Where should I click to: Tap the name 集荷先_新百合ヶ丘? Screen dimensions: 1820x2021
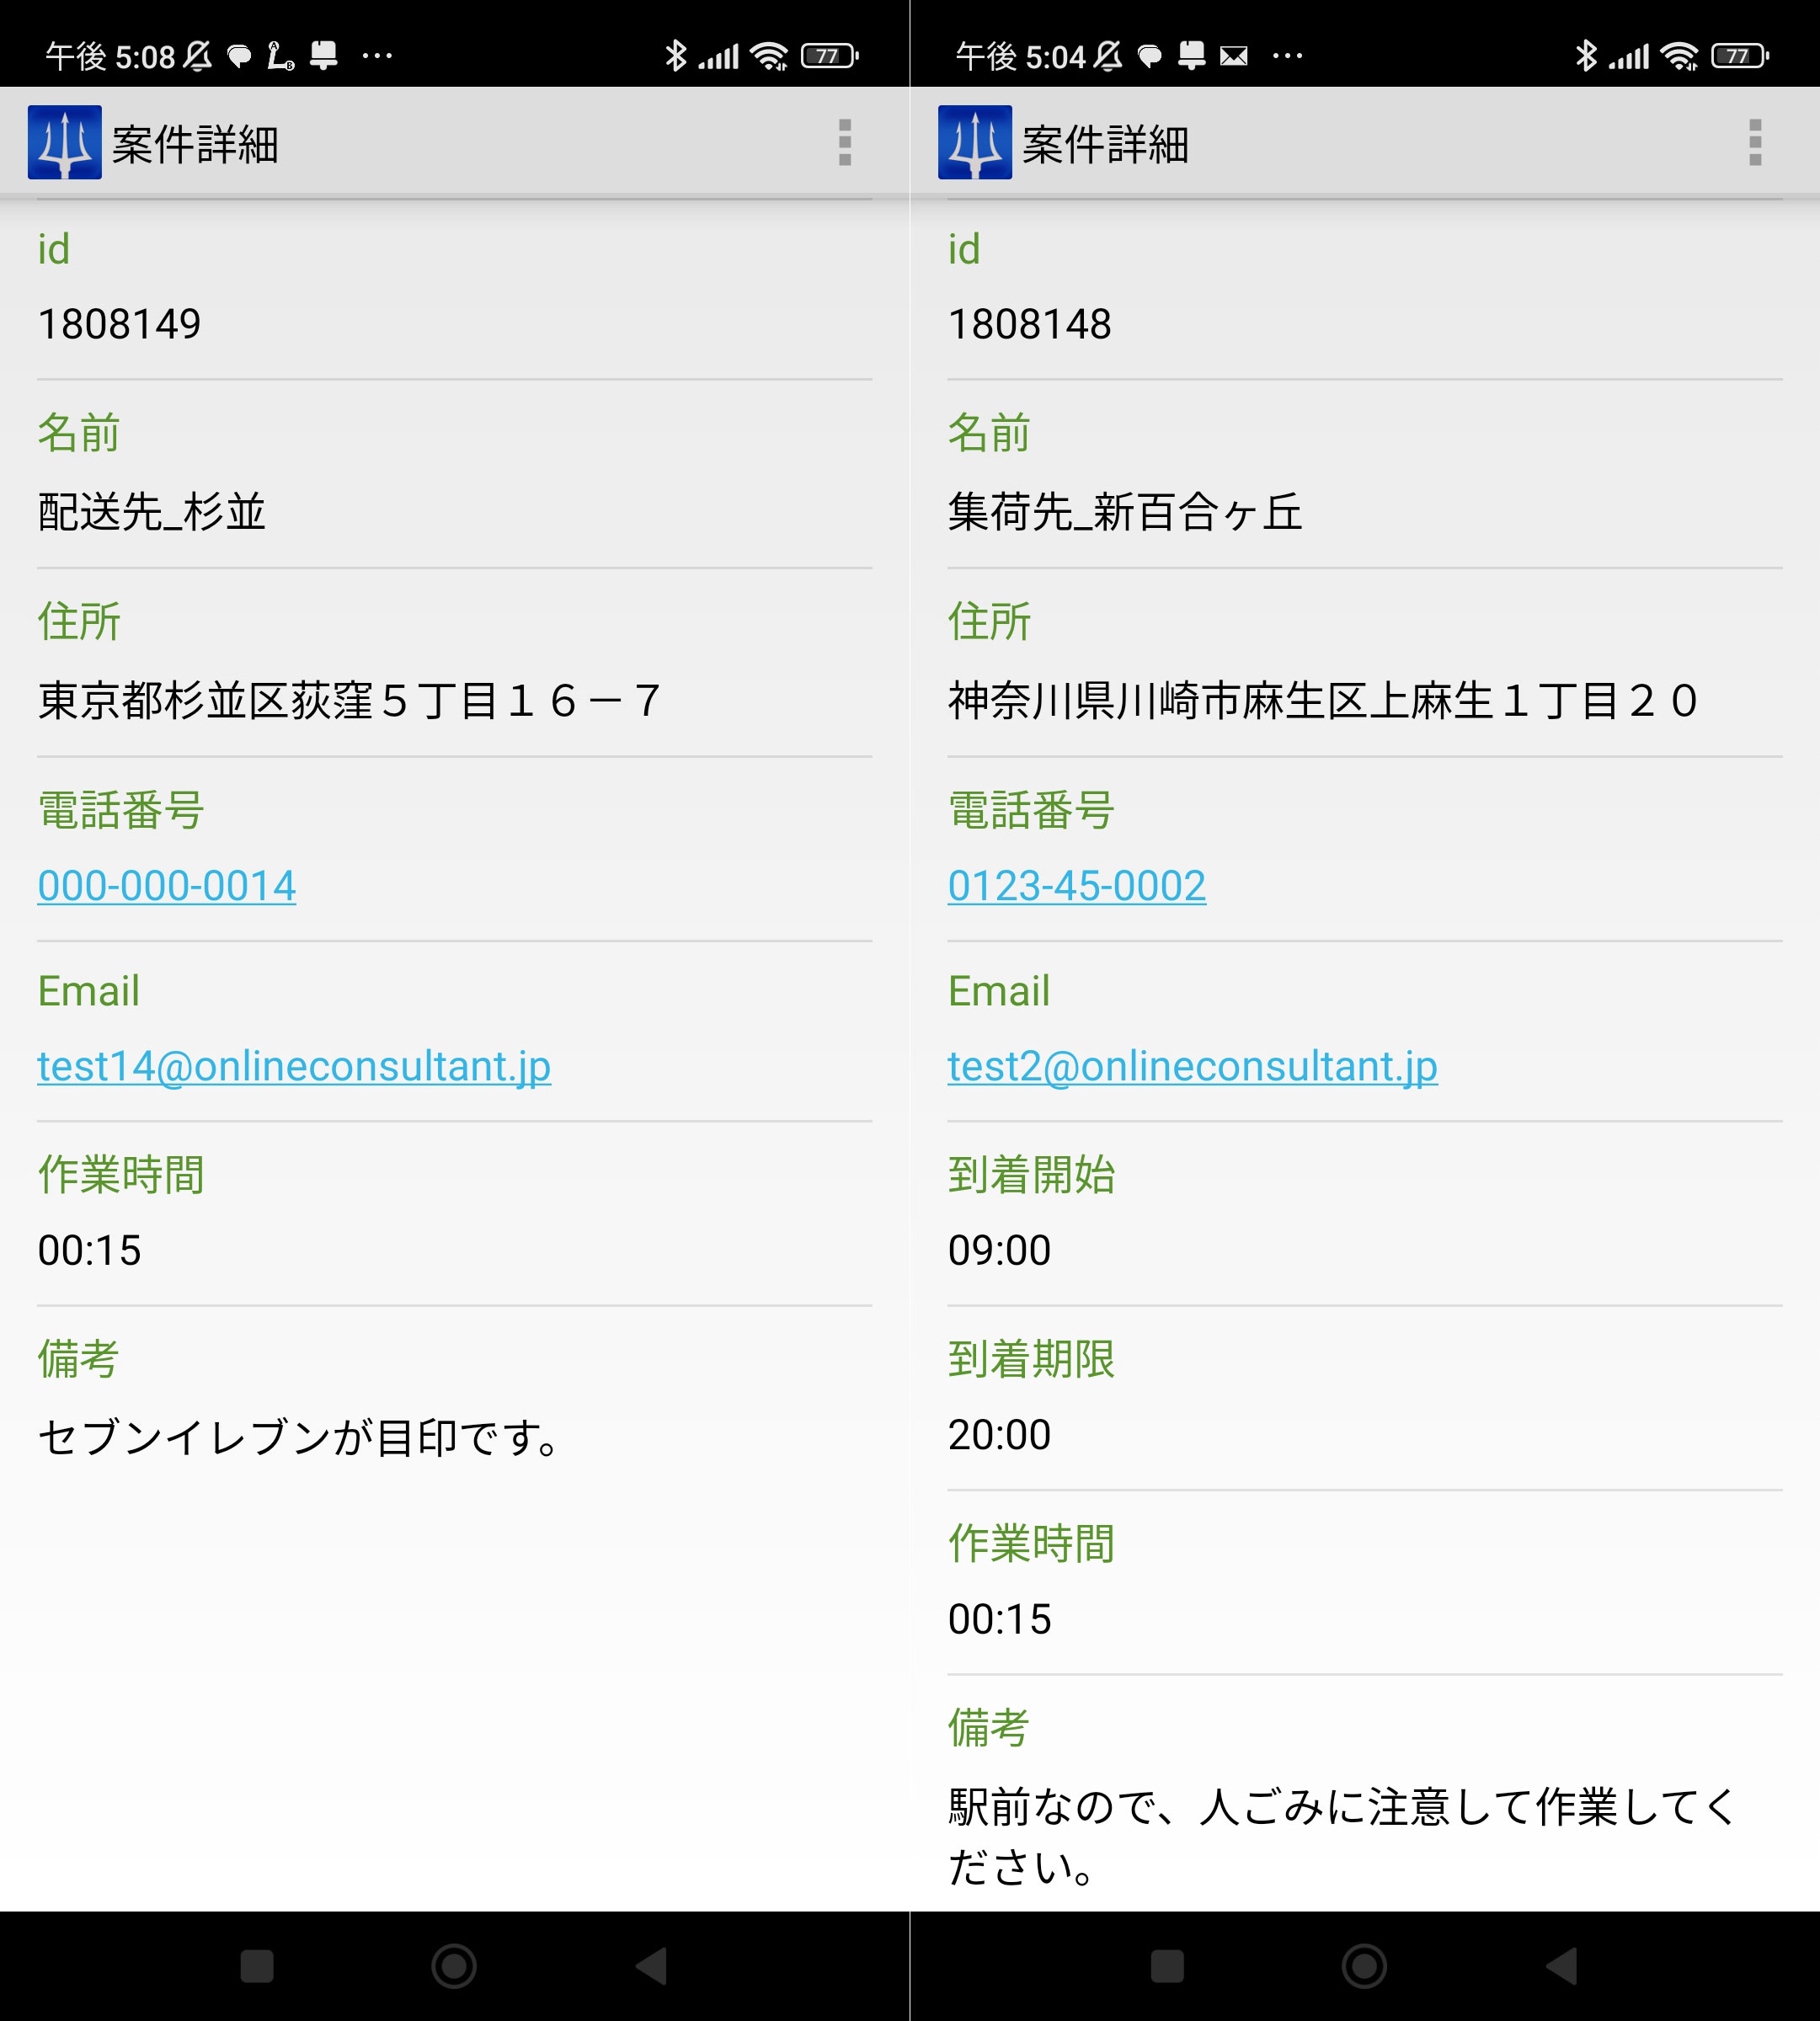click(x=1124, y=512)
